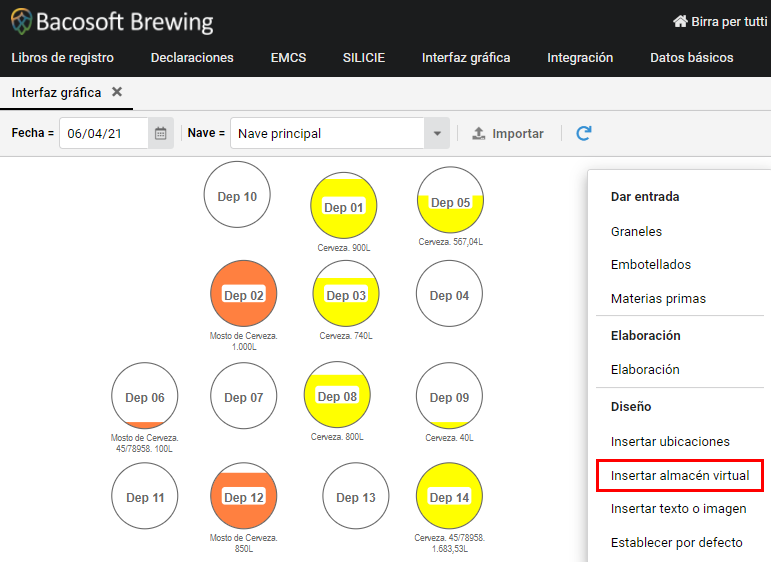Select the Dep 05 tank circle
The width and height of the screenshot is (771, 562).
pos(450,200)
